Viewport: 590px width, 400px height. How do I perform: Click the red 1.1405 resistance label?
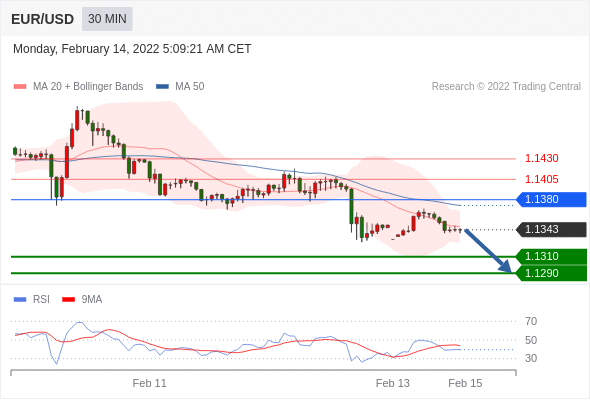point(541,179)
